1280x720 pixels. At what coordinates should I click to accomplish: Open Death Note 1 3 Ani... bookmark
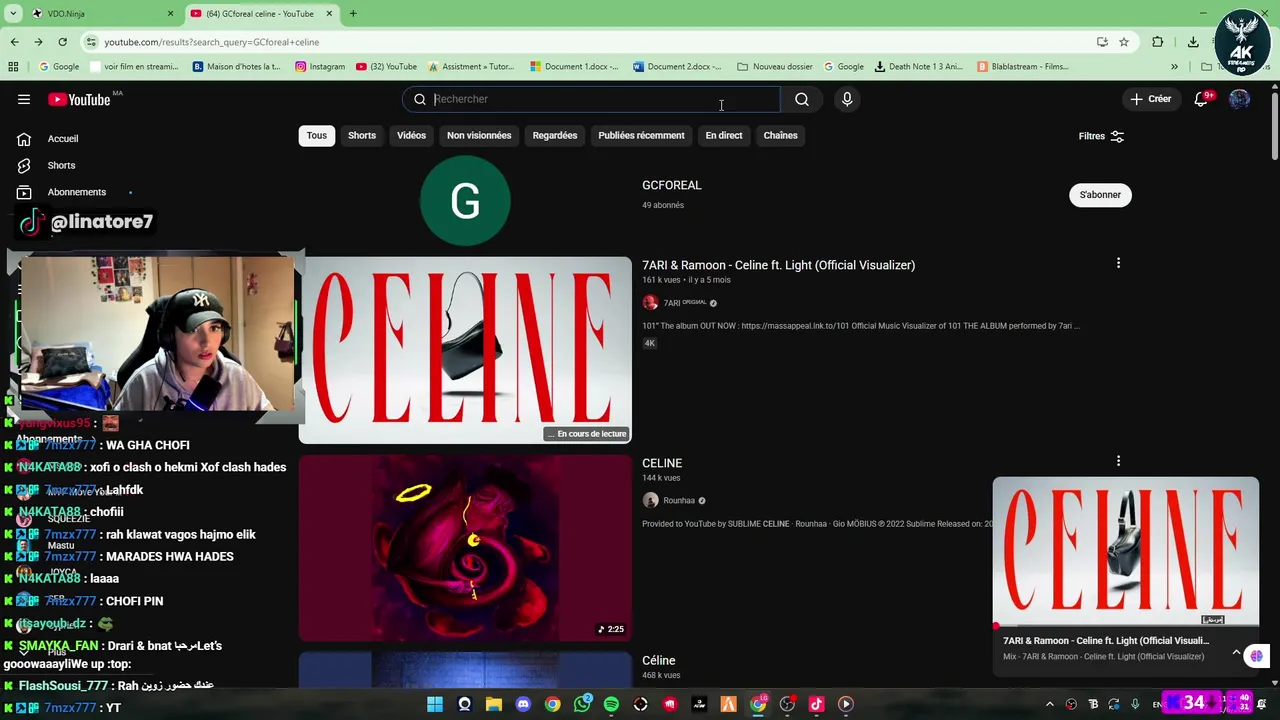[918, 67]
